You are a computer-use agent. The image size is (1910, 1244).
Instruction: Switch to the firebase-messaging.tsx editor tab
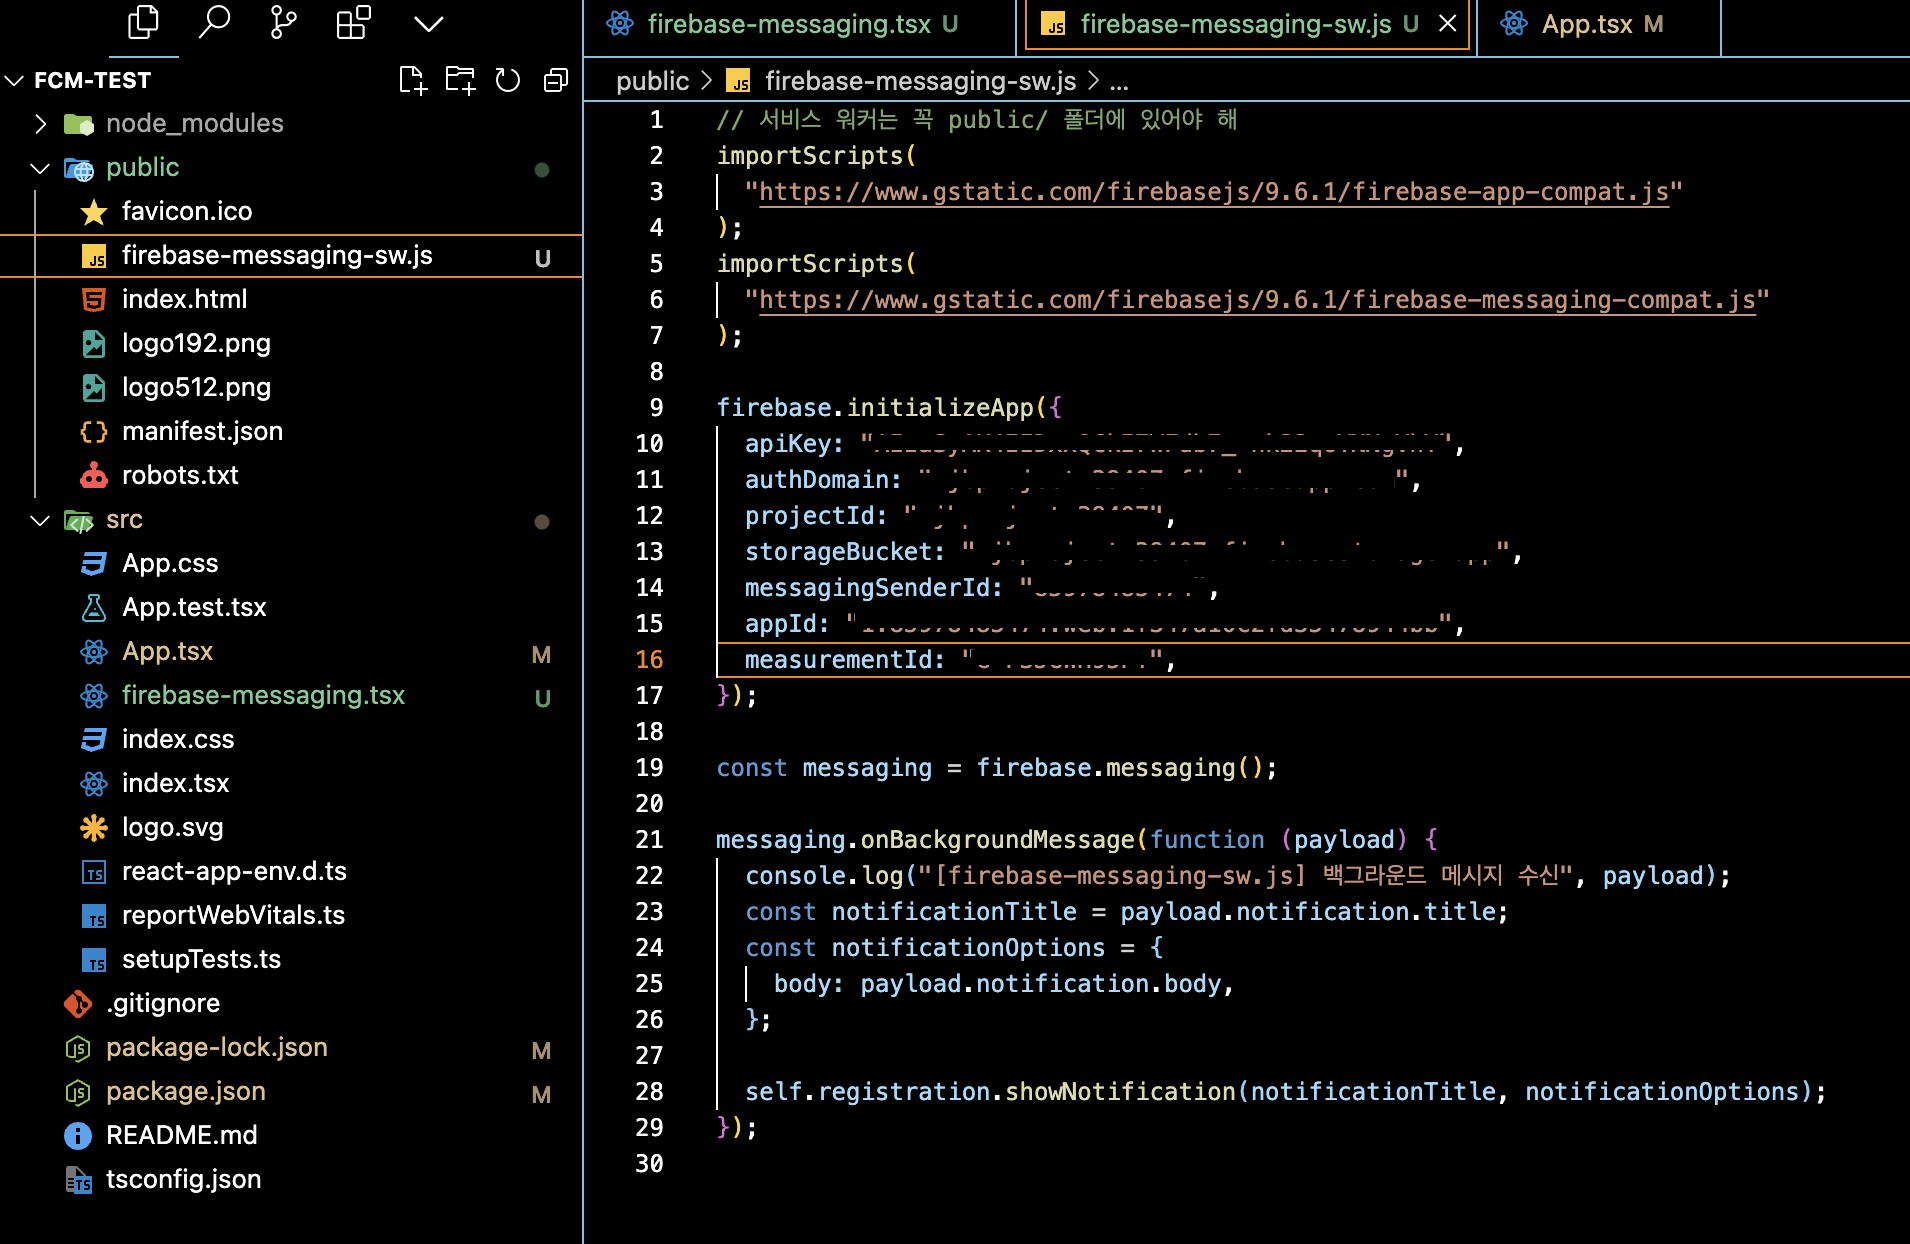coord(800,25)
